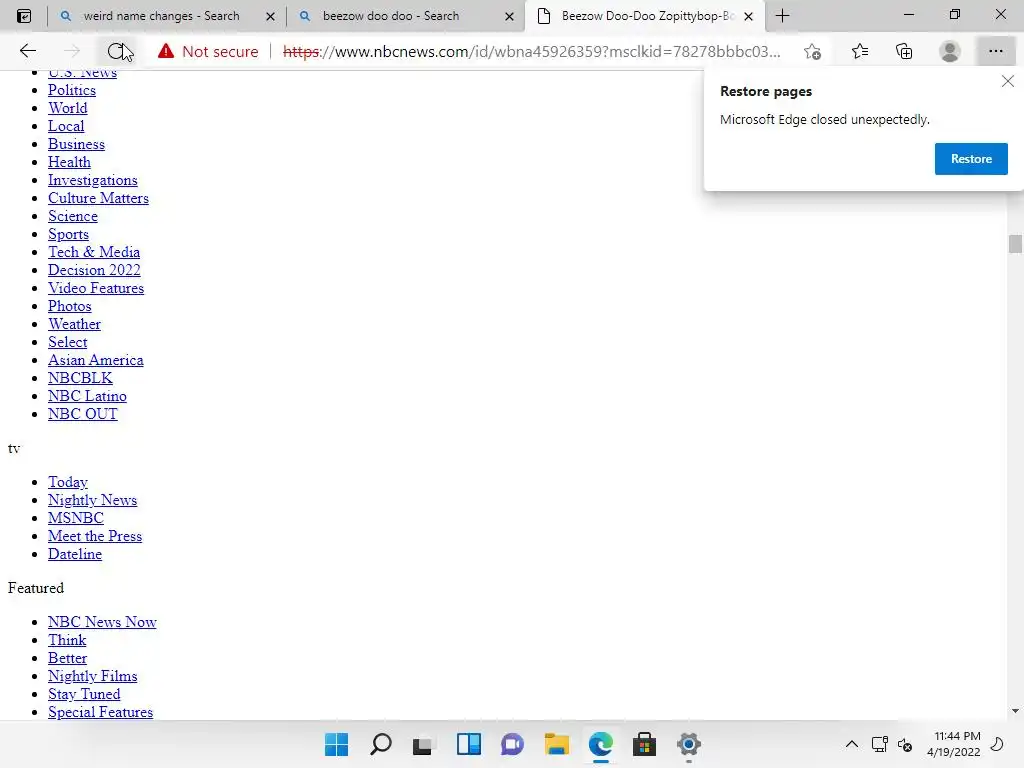This screenshot has width=1024, height=768.
Task: Open the Decision 2022 link
Action: 94,270
